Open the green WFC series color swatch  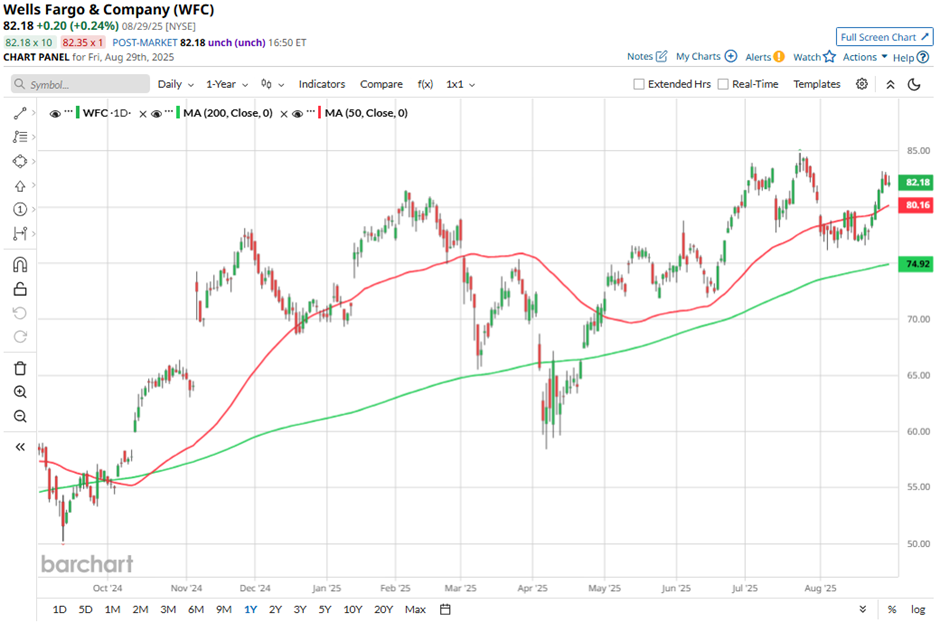click(78, 113)
